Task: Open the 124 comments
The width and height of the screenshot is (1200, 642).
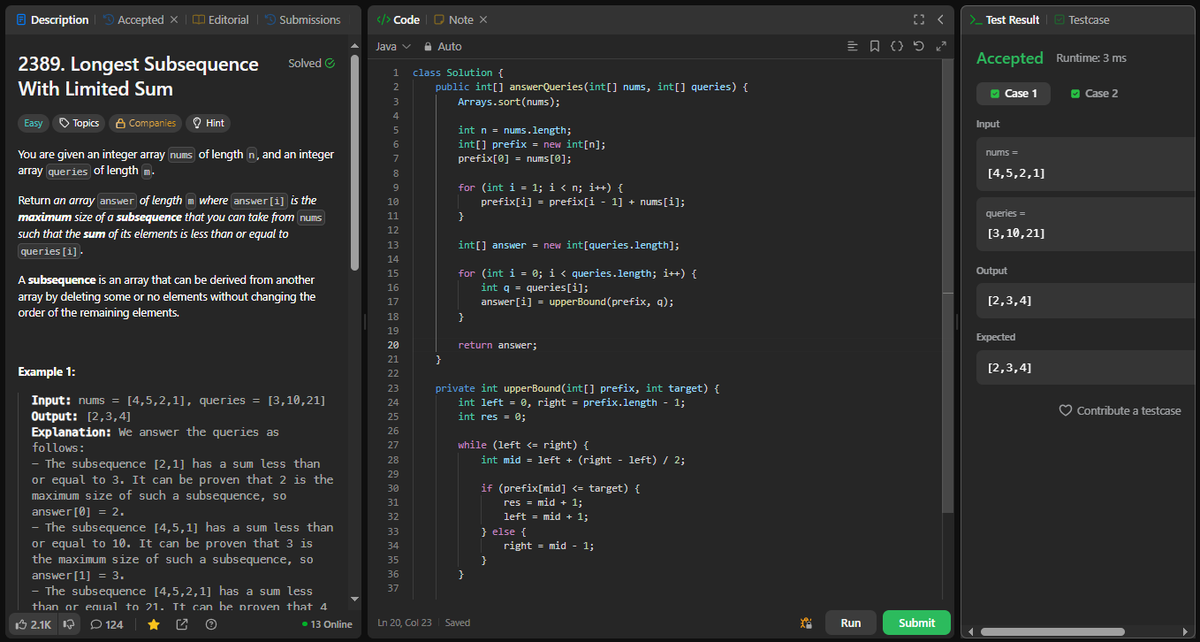Action: click(107, 625)
